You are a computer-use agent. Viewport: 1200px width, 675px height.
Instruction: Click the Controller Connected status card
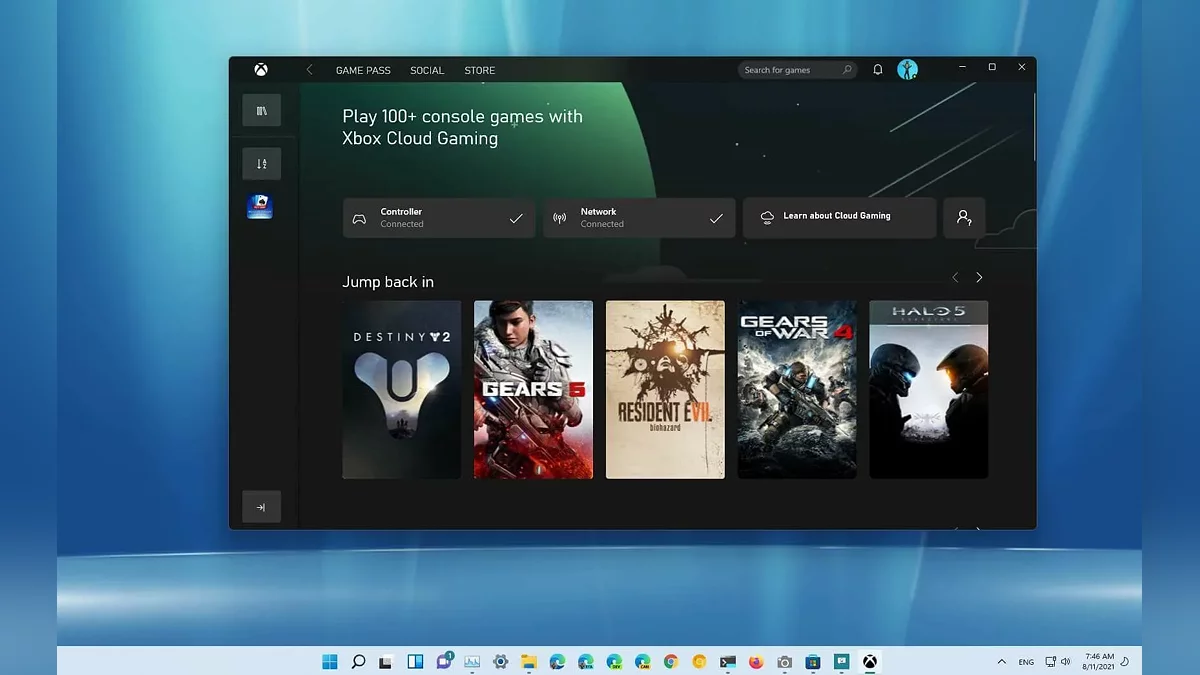point(439,218)
